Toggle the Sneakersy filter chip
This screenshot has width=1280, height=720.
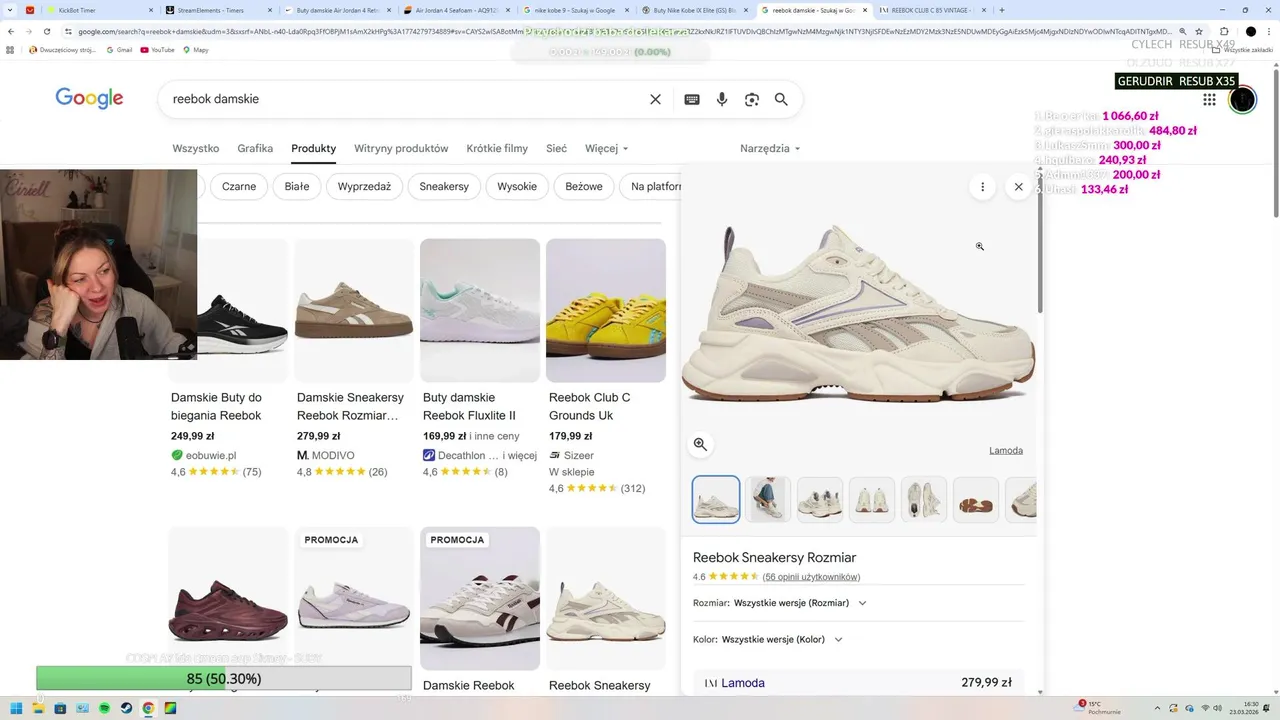click(444, 186)
